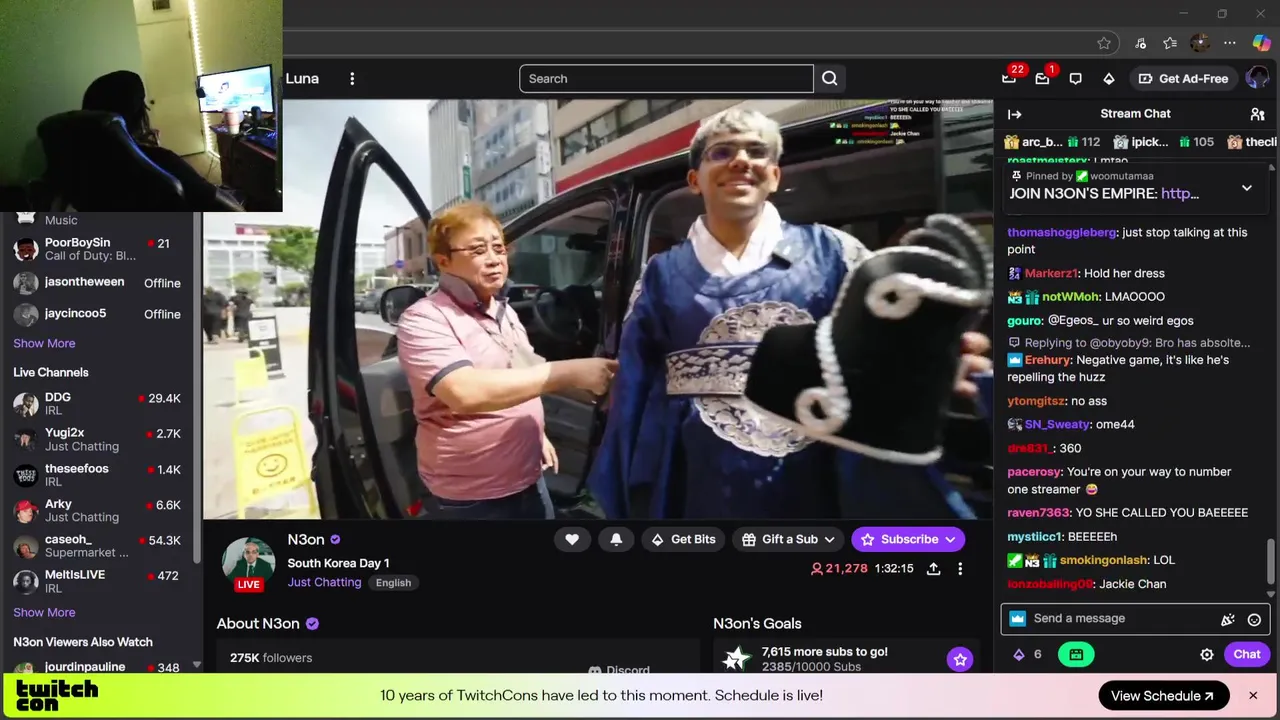Open the whispers speech bubble icon
Image resolution: width=1280 pixels, height=720 pixels.
pos(1075,79)
